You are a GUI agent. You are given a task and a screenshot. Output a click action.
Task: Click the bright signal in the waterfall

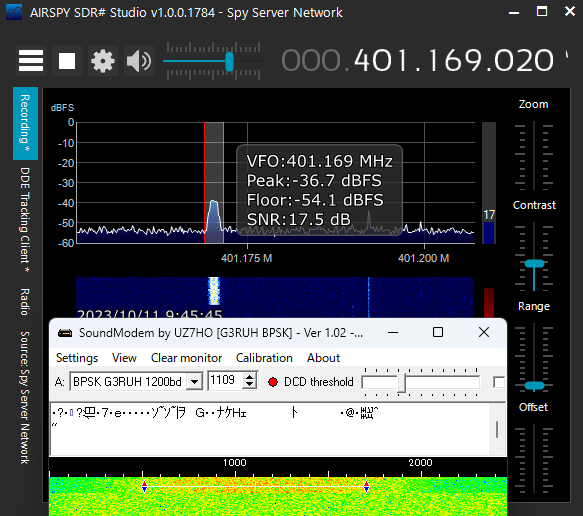pos(214,291)
